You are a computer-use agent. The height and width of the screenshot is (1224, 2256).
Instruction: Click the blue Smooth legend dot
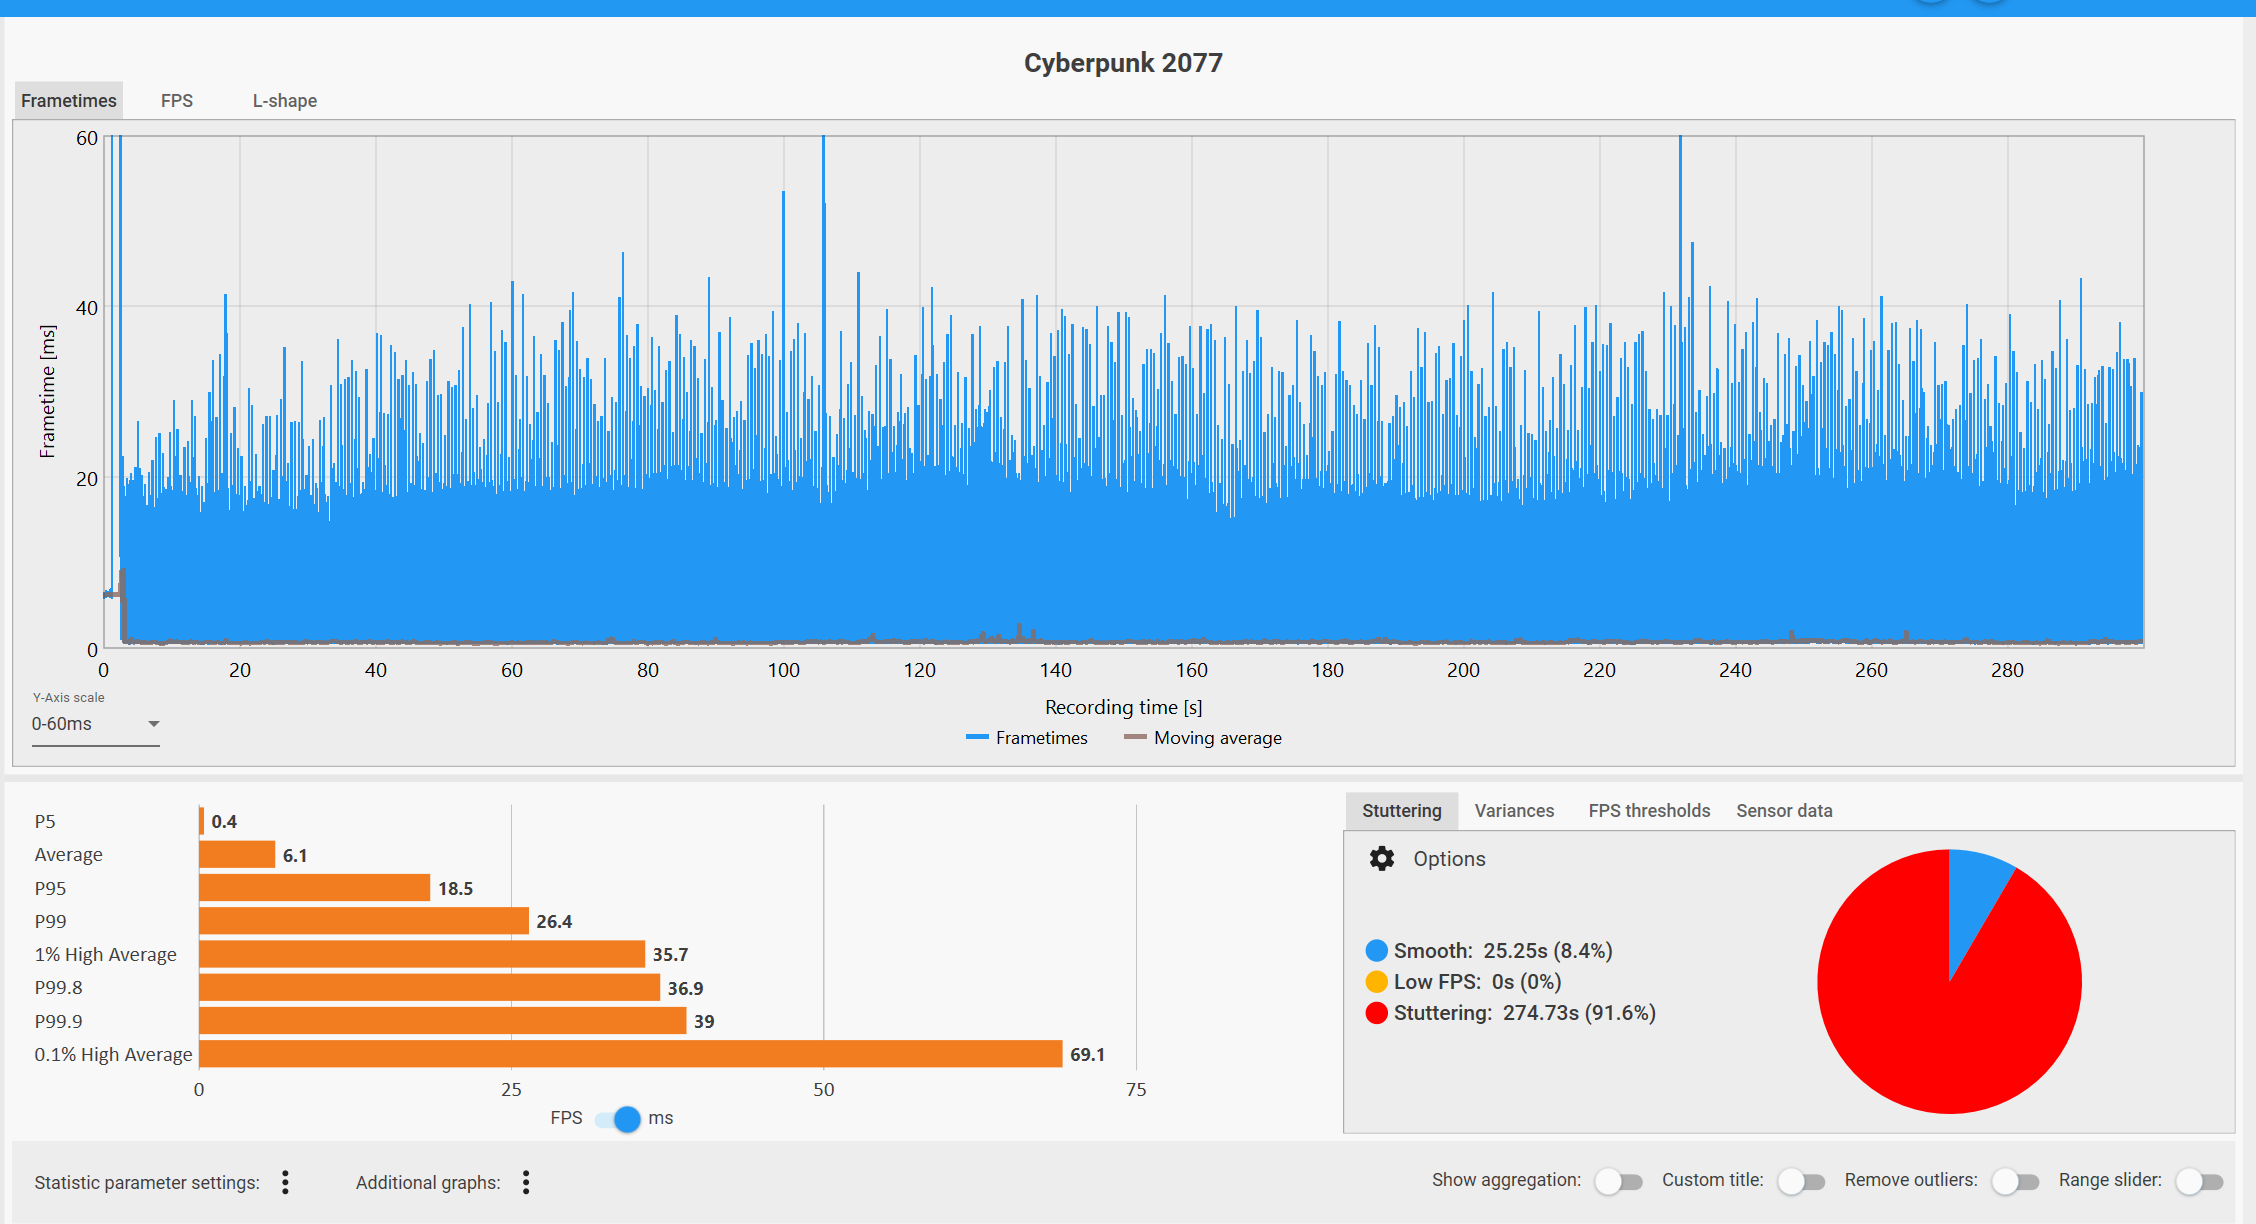(x=1376, y=950)
